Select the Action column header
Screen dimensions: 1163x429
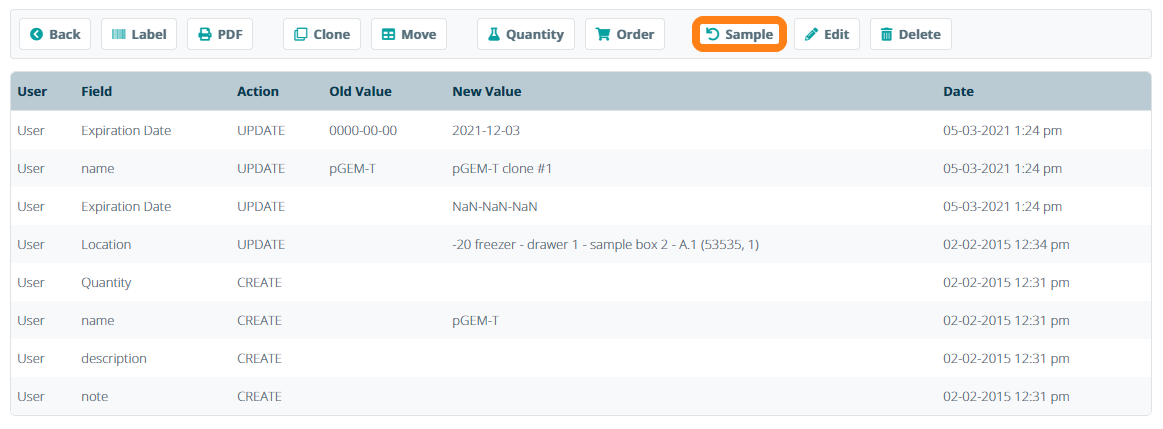click(x=257, y=91)
